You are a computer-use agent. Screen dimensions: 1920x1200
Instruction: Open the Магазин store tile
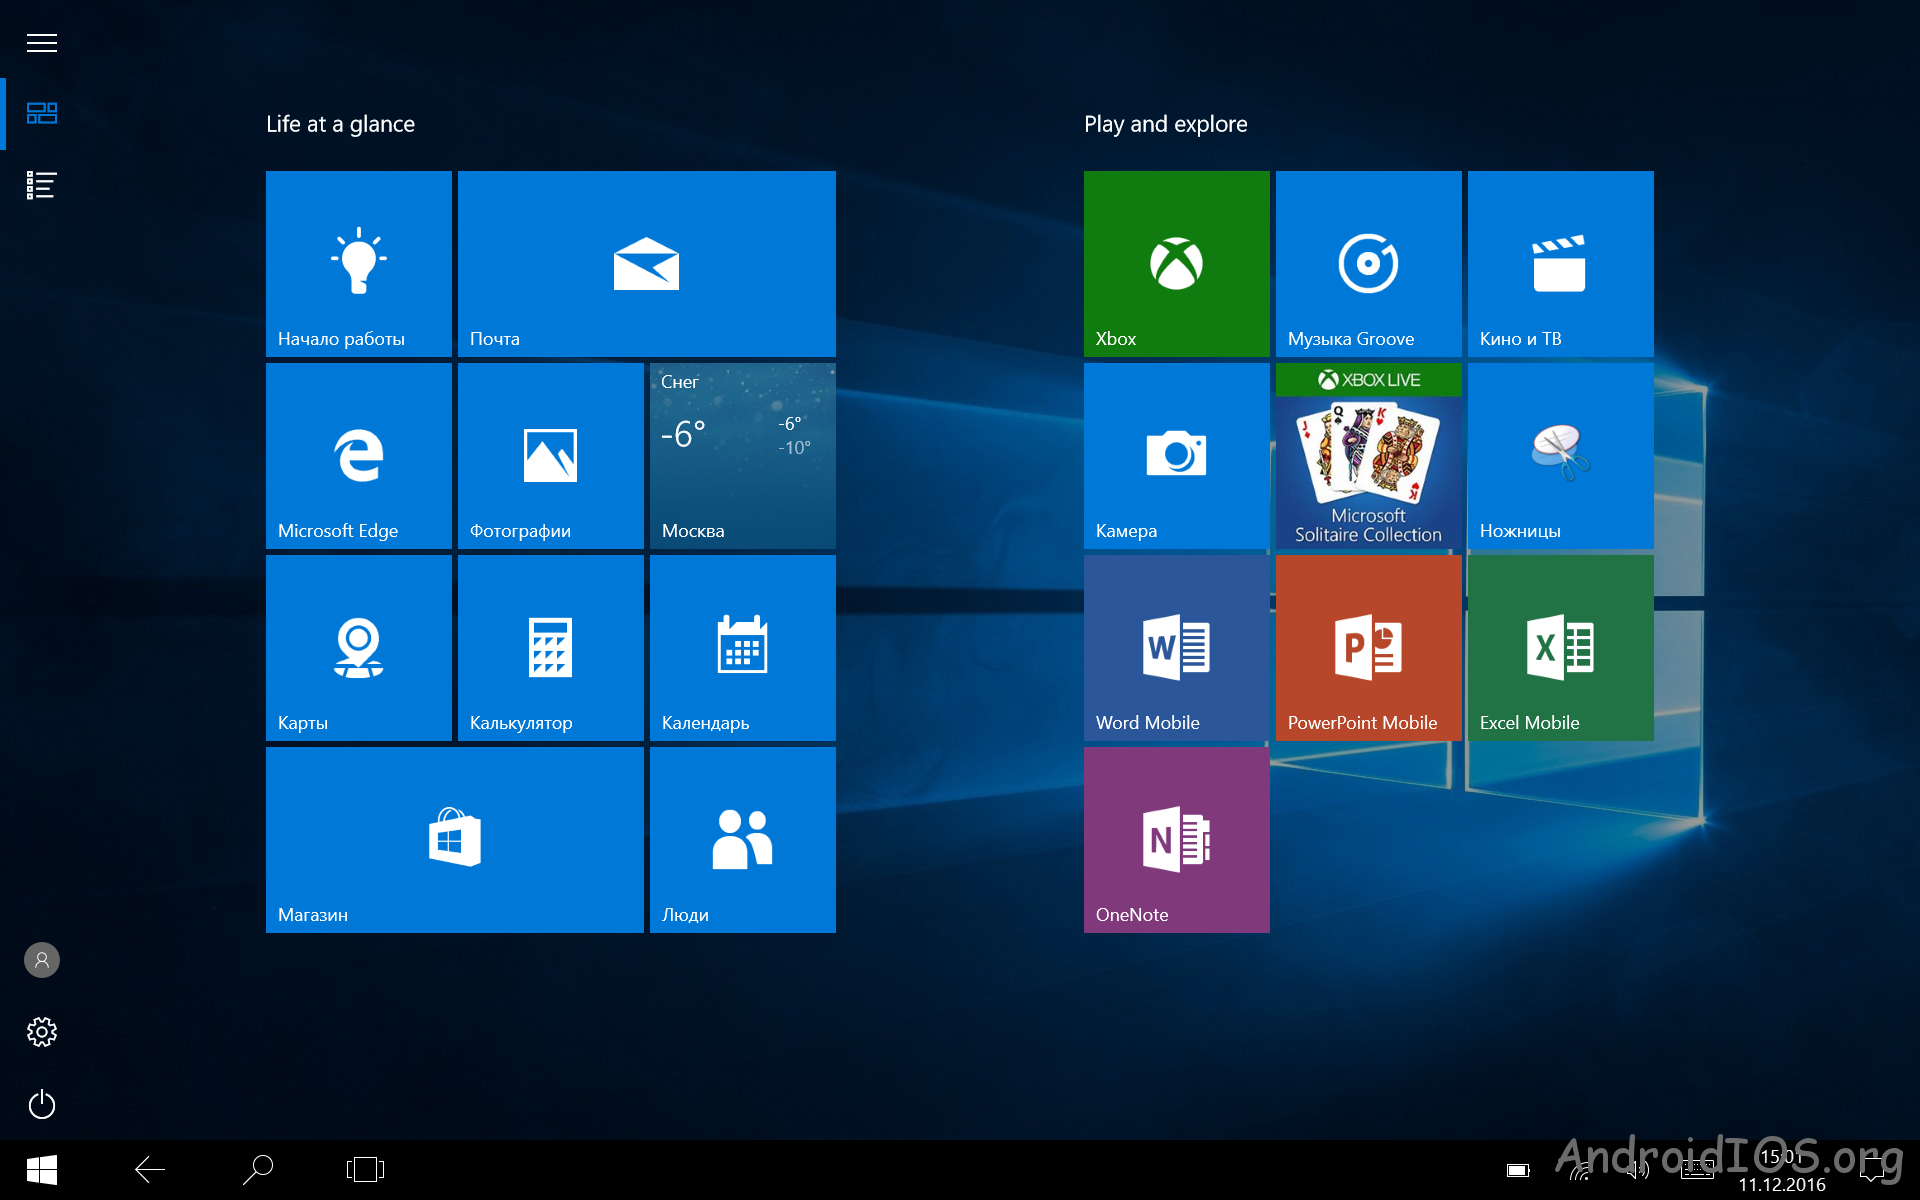454,839
